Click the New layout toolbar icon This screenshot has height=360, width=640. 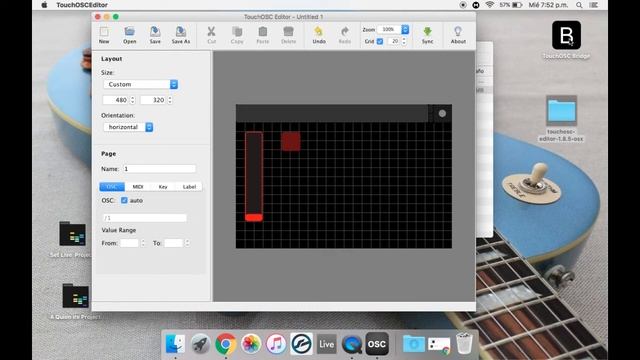104,35
